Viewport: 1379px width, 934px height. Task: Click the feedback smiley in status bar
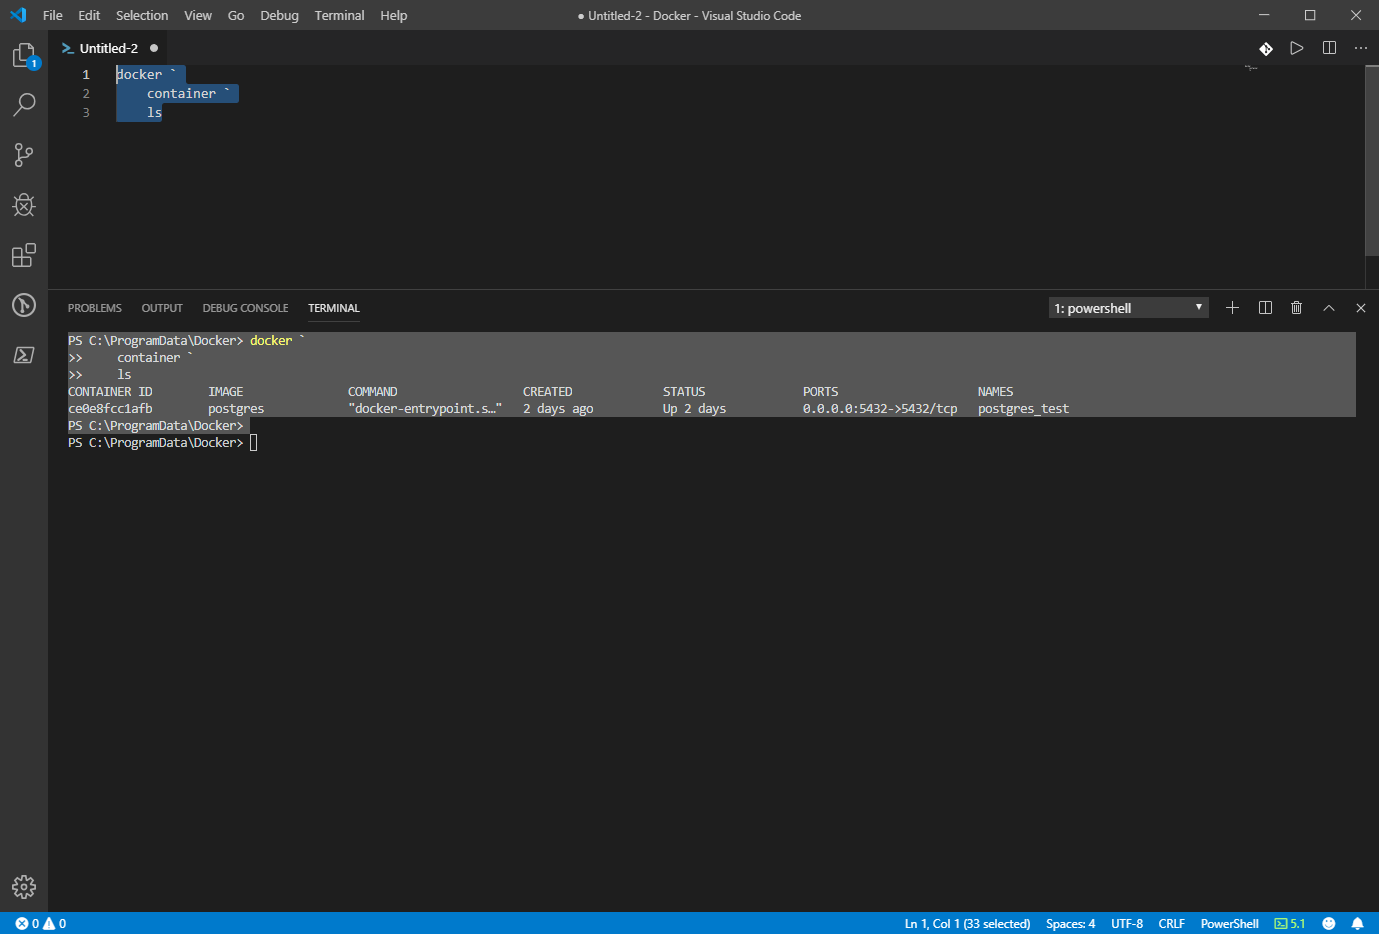(x=1329, y=923)
